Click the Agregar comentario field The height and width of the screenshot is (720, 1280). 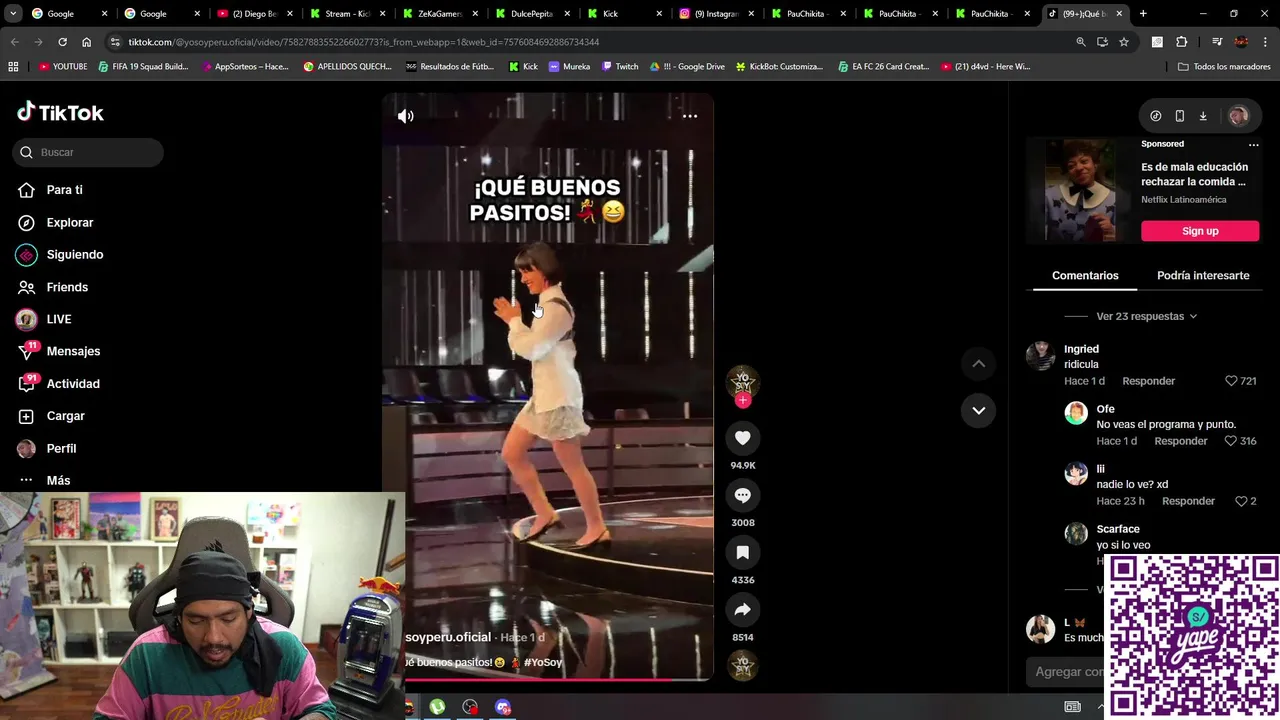coord(1070,672)
